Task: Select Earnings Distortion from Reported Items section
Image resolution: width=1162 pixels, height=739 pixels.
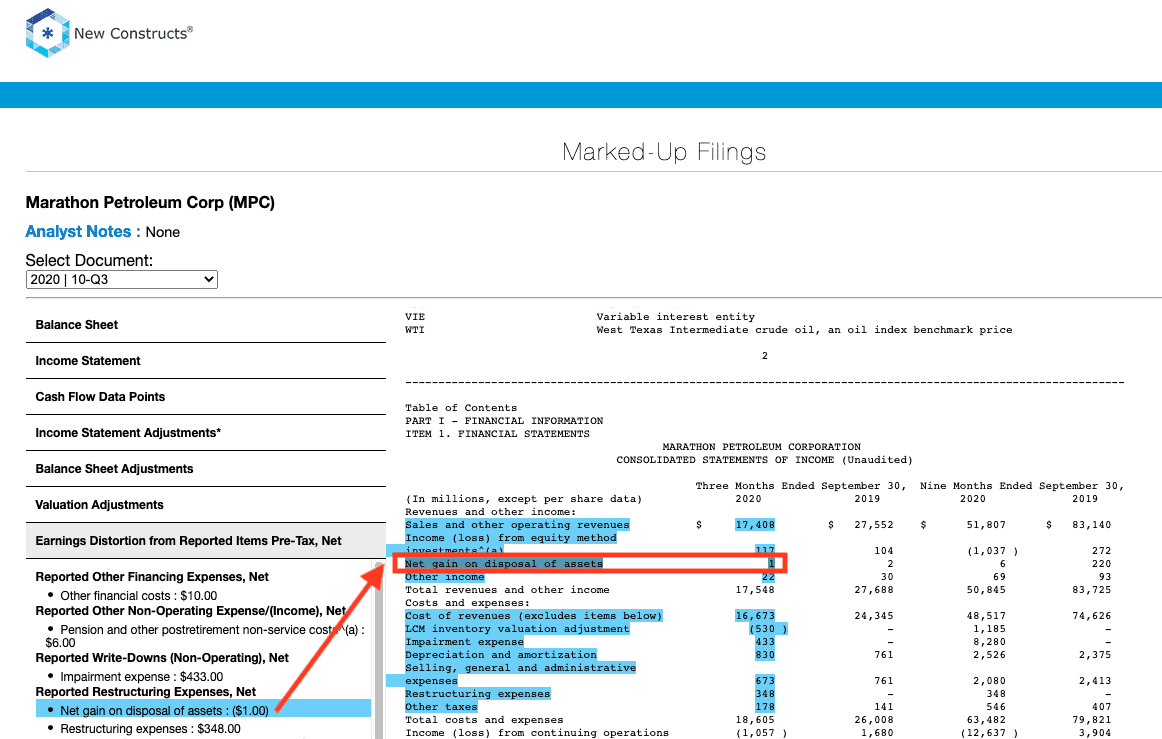Action: pyautogui.click(x=206, y=541)
